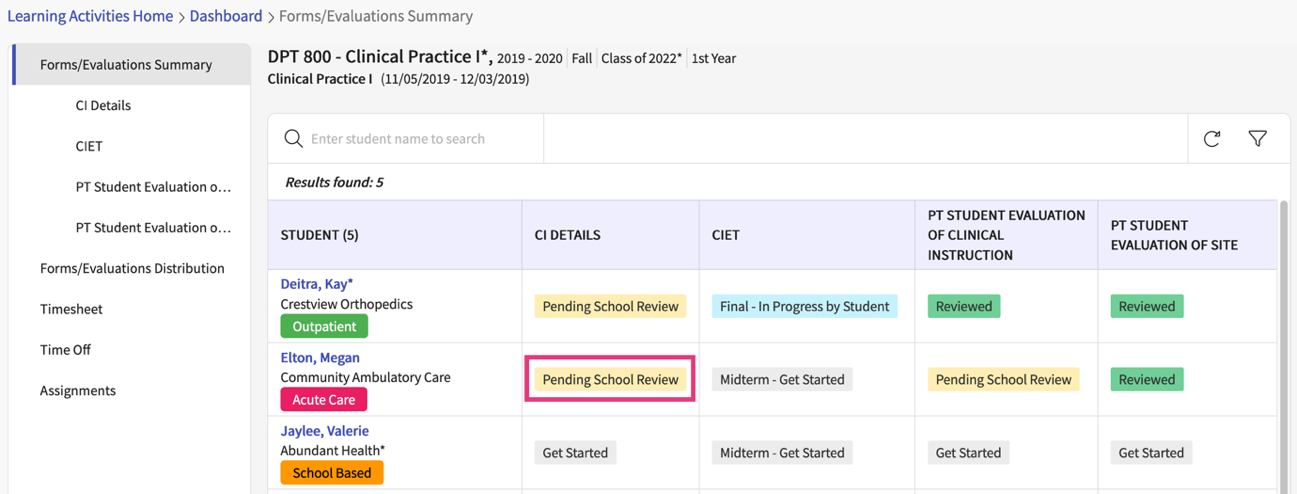1297x494 pixels.
Task: Select Forms/Evaluations Summary in sidebar
Action: pos(126,64)
